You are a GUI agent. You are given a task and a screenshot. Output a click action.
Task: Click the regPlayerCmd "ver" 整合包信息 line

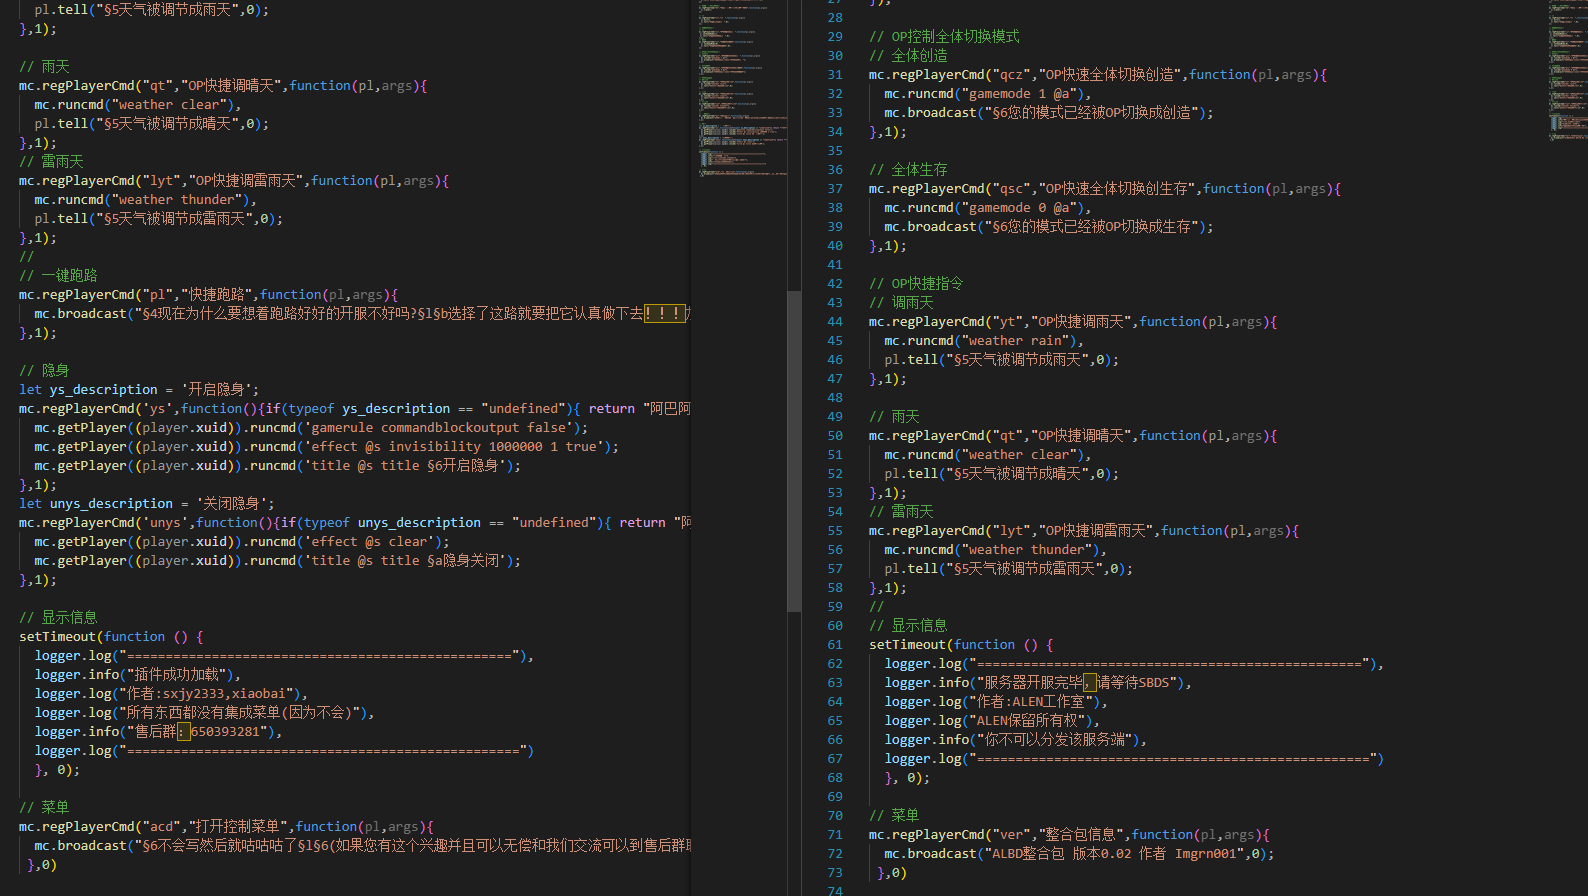[x=1070, y=835]
